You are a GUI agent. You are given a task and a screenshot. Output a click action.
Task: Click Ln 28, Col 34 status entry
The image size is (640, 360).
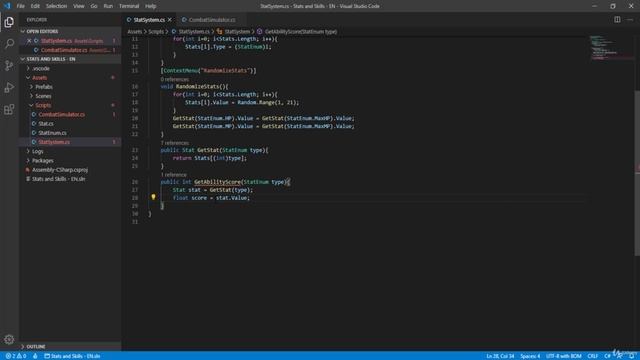coord(500,356)
